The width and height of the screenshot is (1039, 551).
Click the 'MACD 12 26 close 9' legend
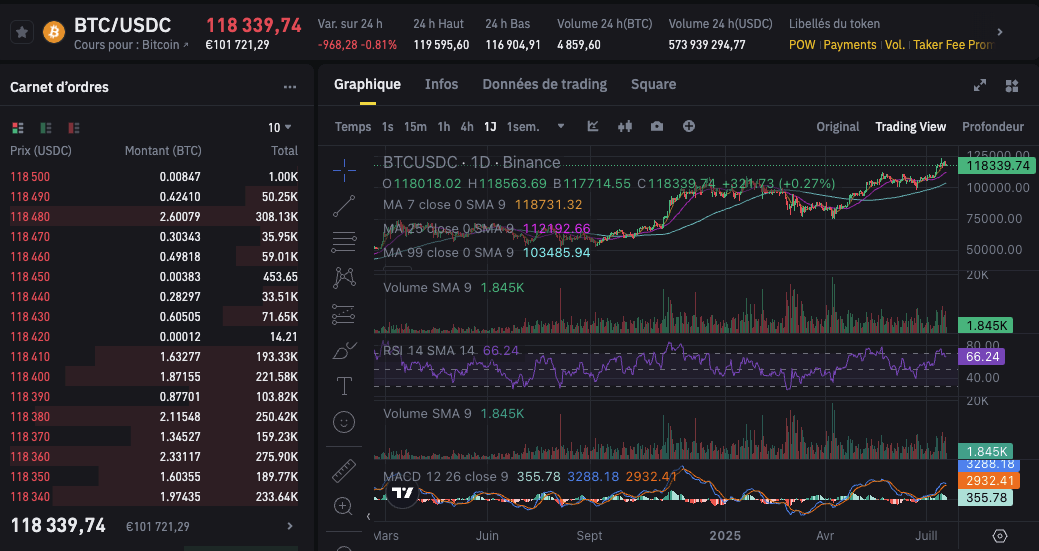[x=445, y=477]
